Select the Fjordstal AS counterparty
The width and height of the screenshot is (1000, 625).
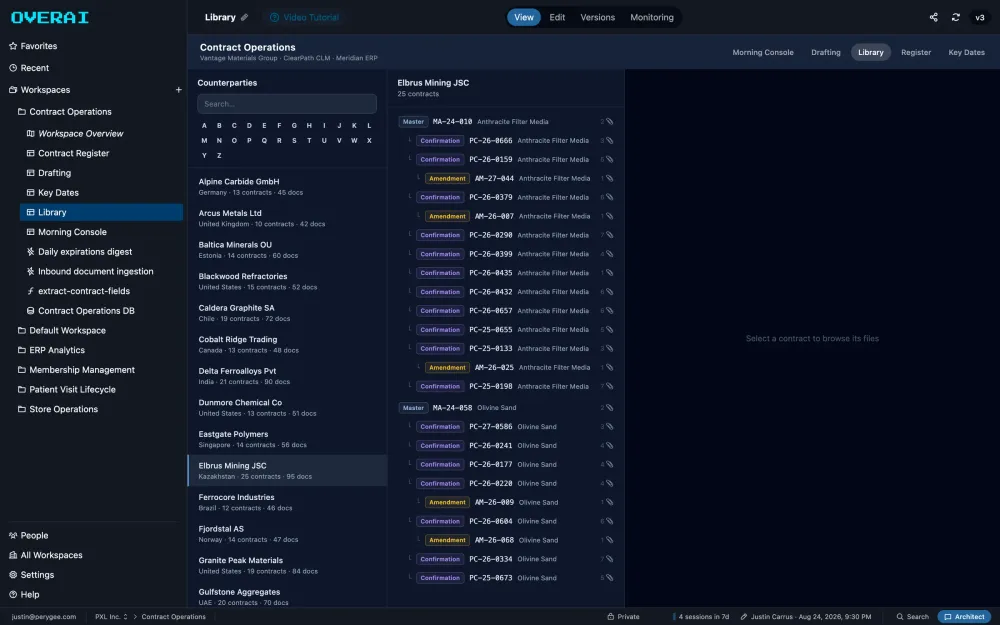point(287,534)
